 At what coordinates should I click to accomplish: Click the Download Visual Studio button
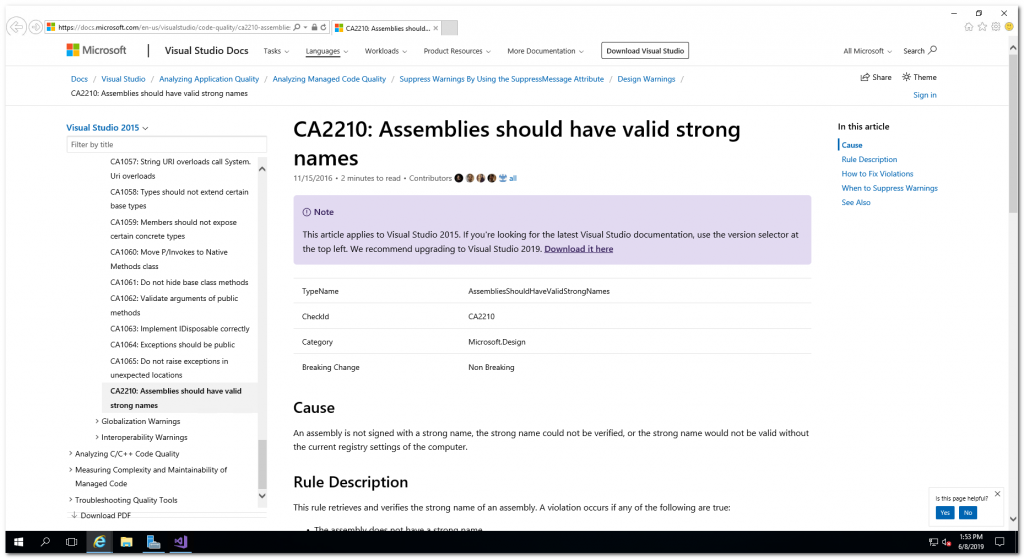click(645, 51)
